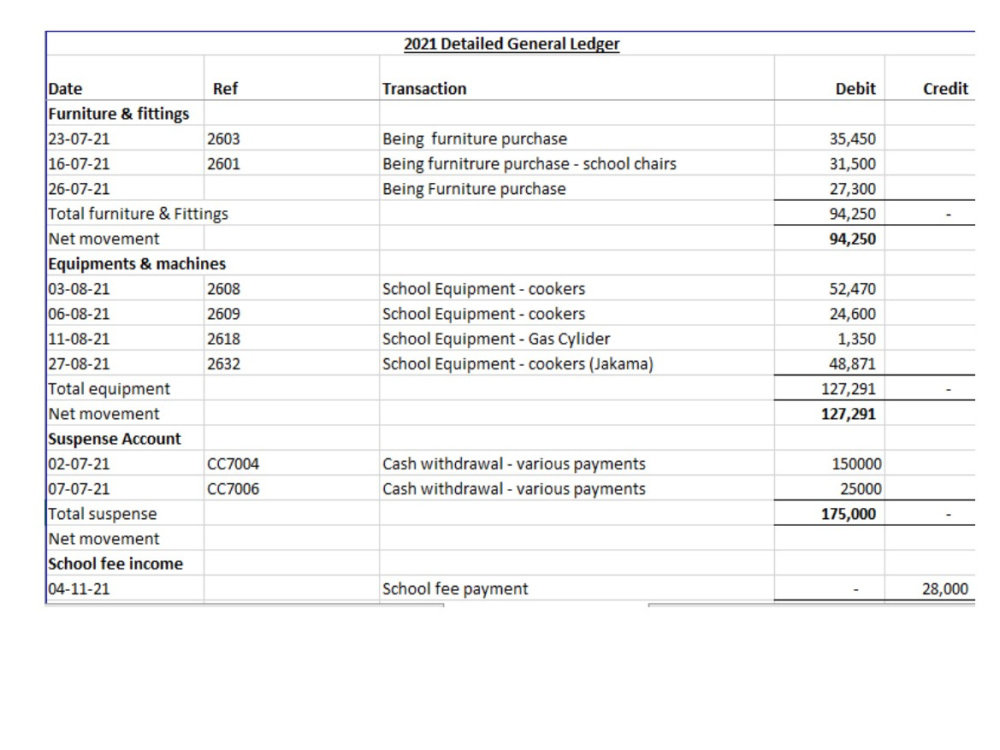Select ref cell 2618
Screen dimensions: 1000x750
[x=223, y=339]
